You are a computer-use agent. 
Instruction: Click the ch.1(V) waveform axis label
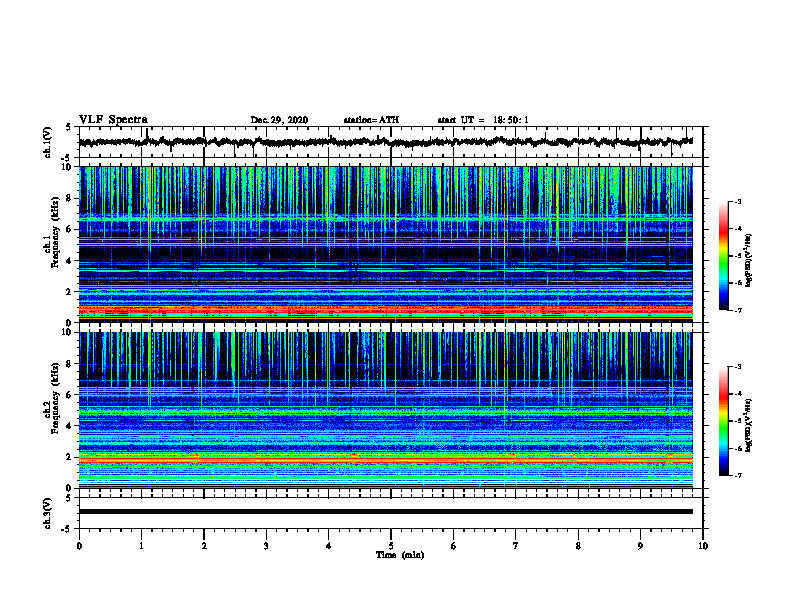[48, 142]
